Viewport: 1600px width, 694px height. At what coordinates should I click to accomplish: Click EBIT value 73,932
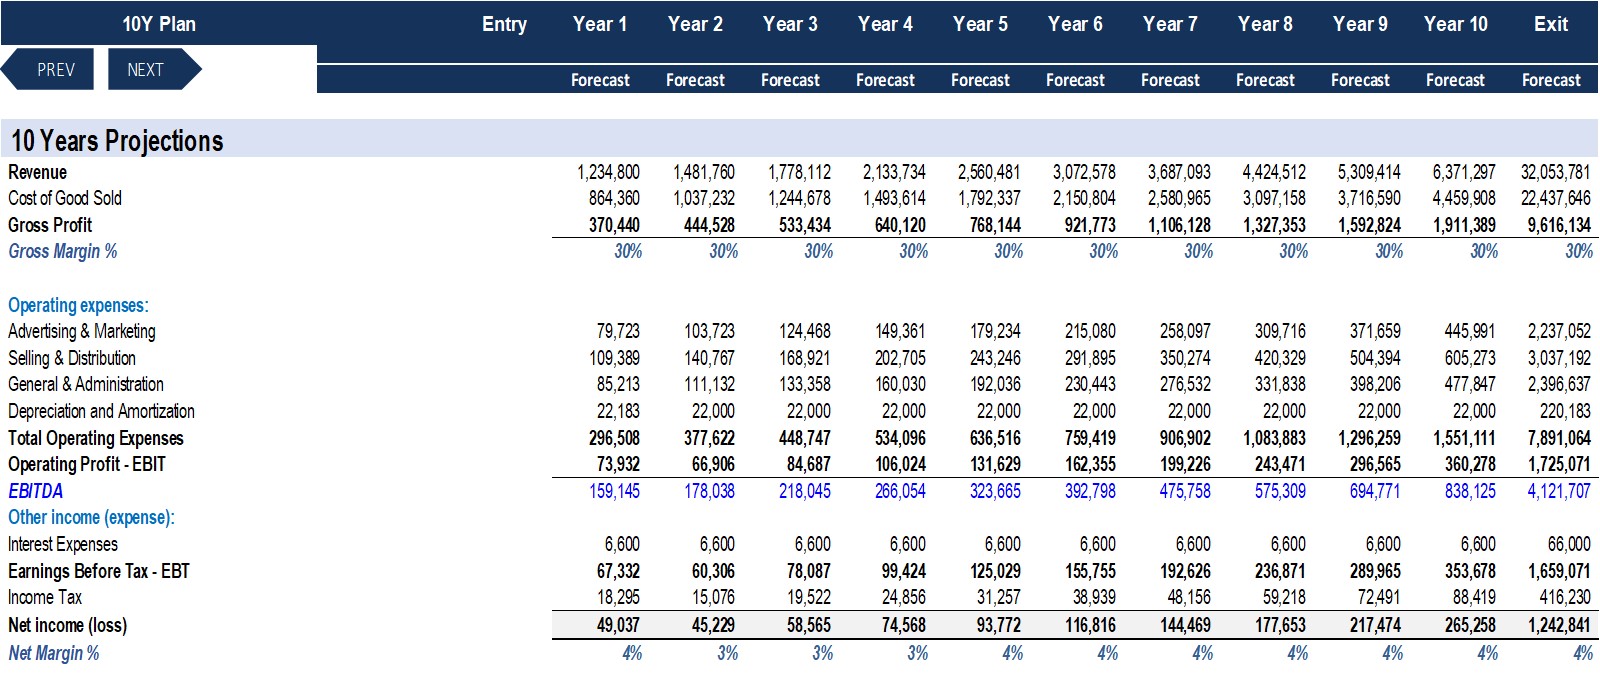[x=618, y=464]
